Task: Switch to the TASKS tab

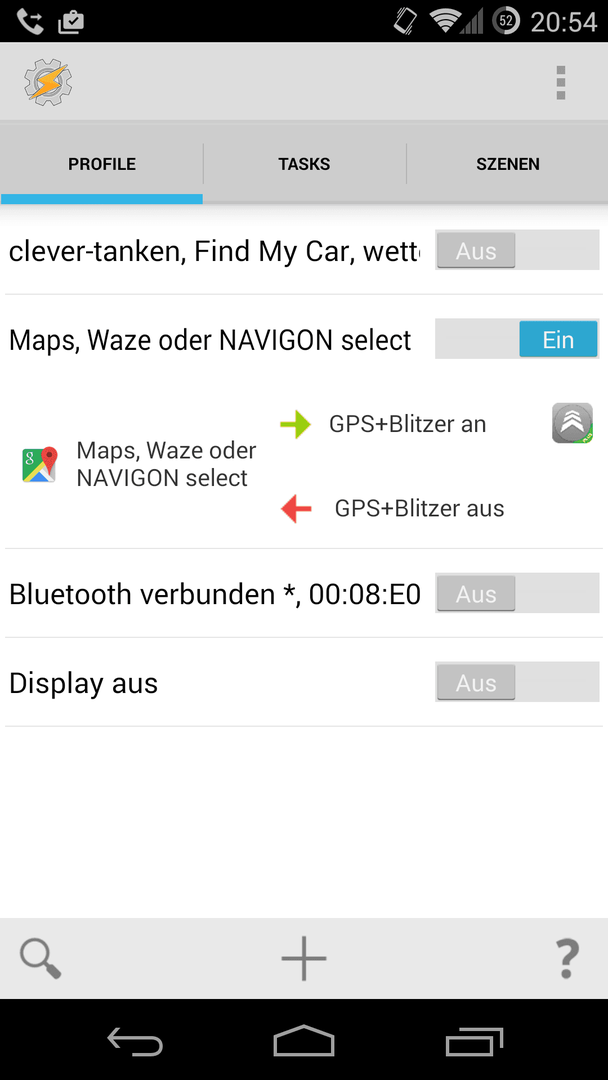Action: click(x=304, y=164)
